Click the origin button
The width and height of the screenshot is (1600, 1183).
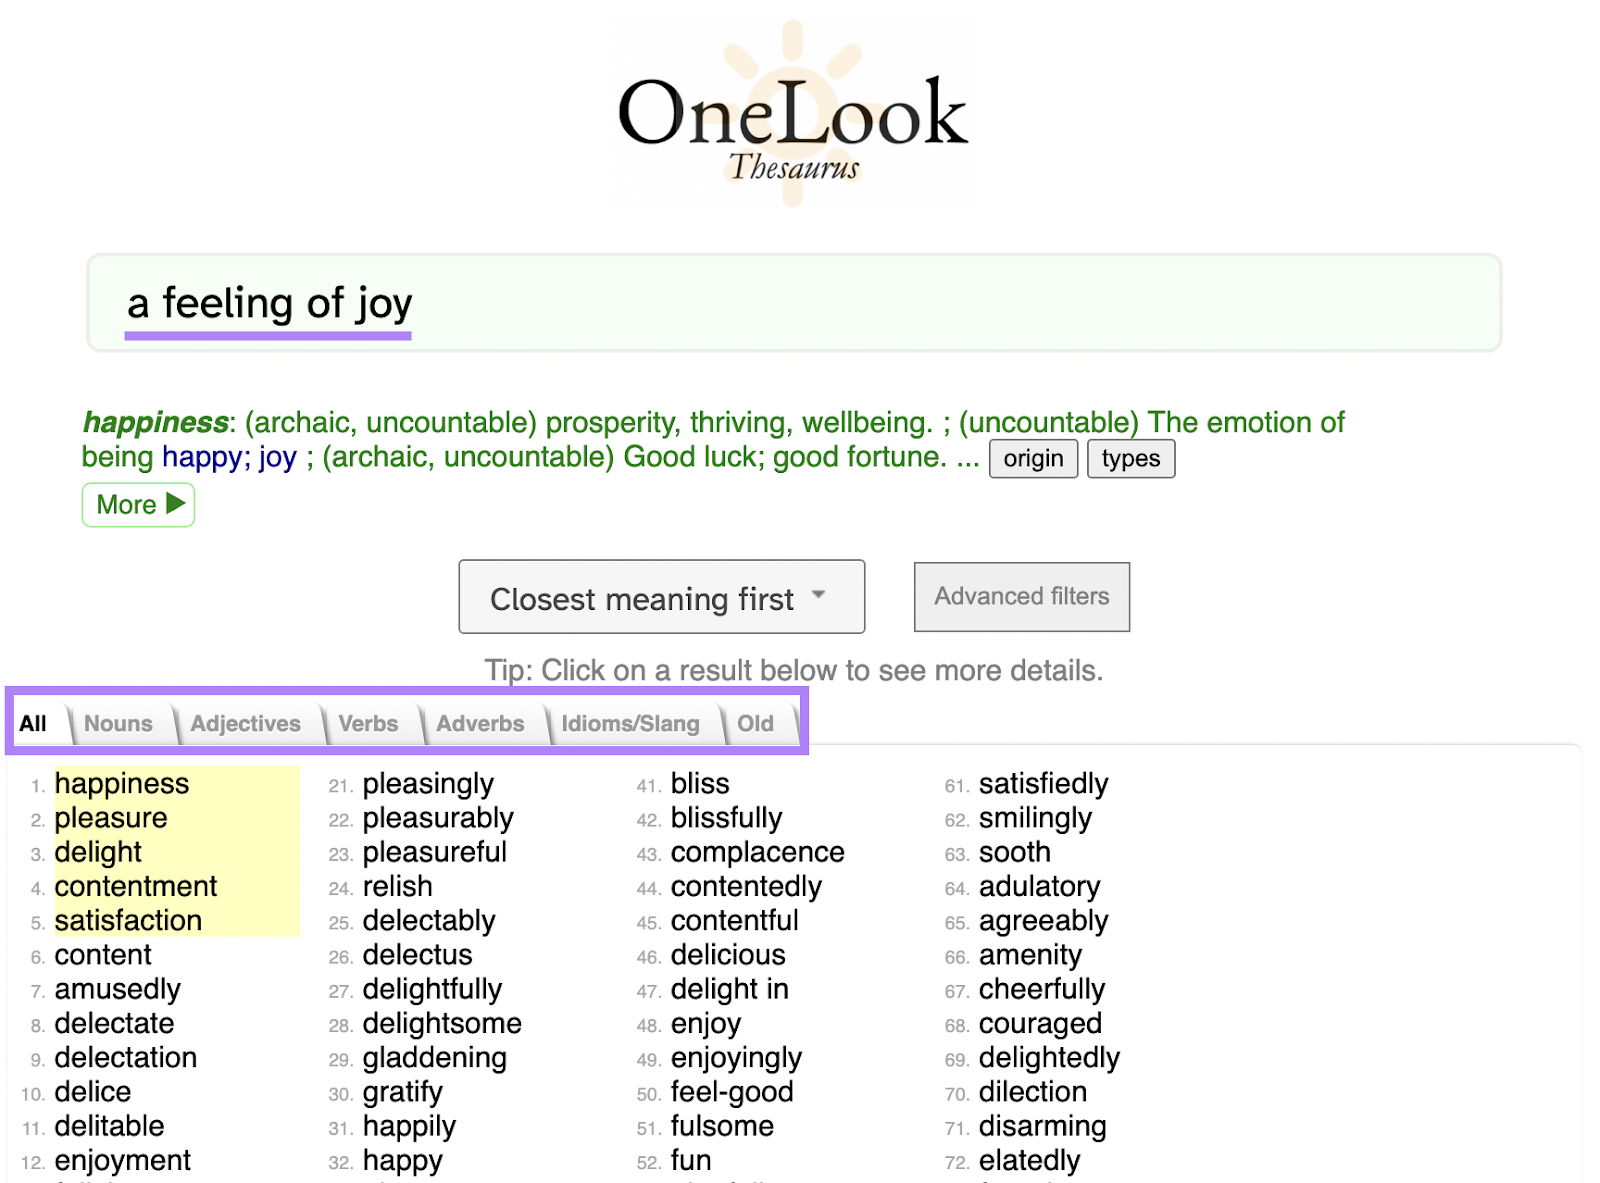(x=1033, y=459)
